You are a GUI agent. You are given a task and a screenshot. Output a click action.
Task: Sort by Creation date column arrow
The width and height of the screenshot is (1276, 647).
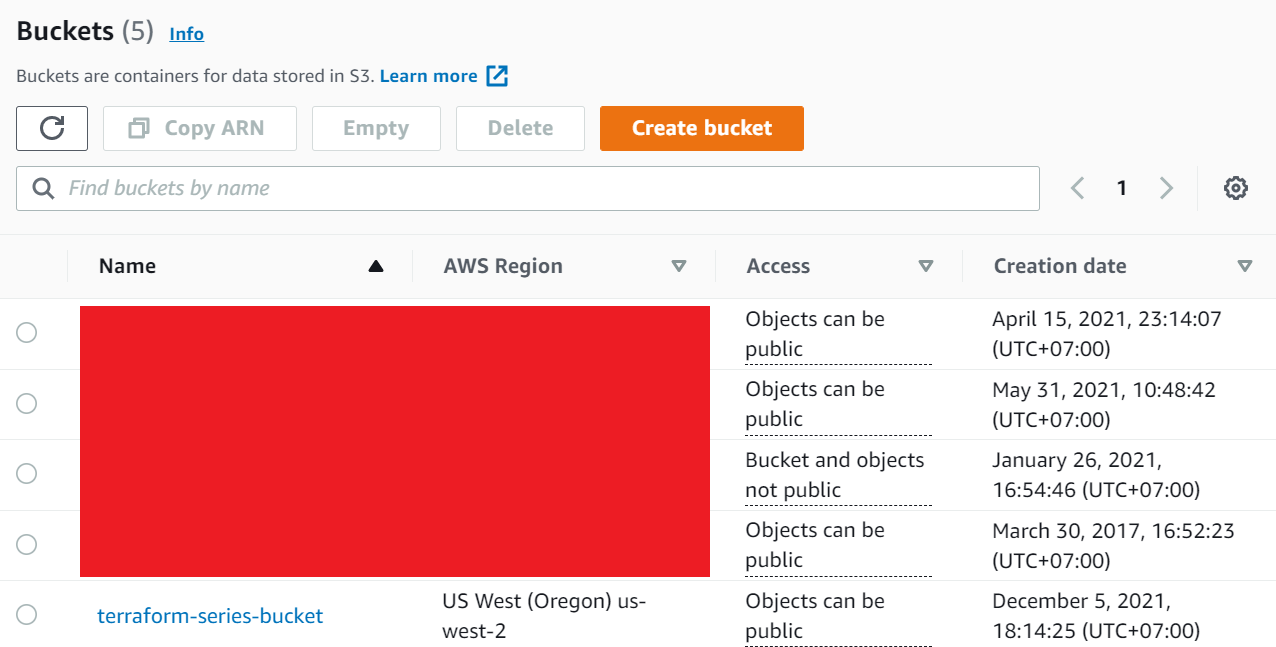pyautogui.click(x=1245, y=266)
